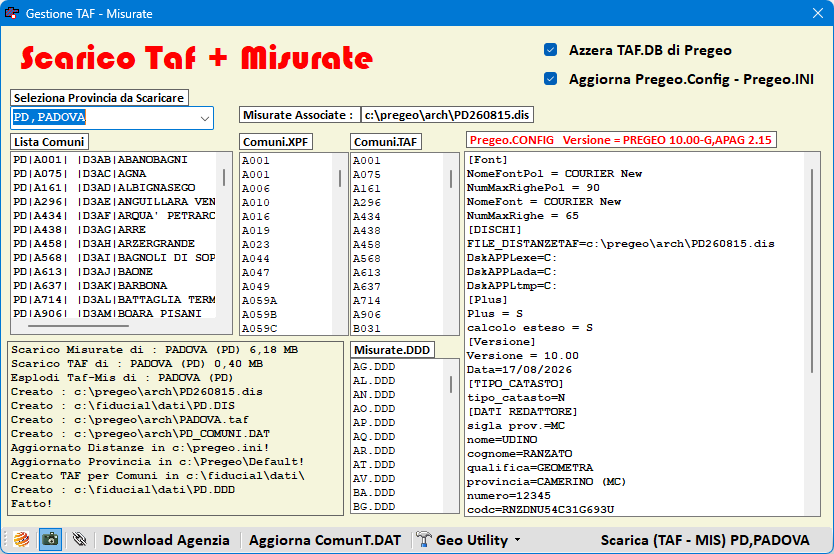Click Data=17/08/2026 config line

coord(520,370)
